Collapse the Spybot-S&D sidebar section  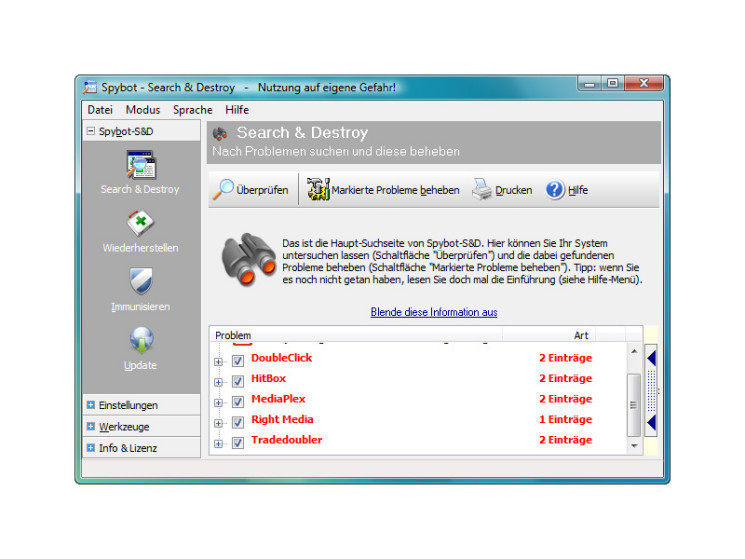click(91, 131)
